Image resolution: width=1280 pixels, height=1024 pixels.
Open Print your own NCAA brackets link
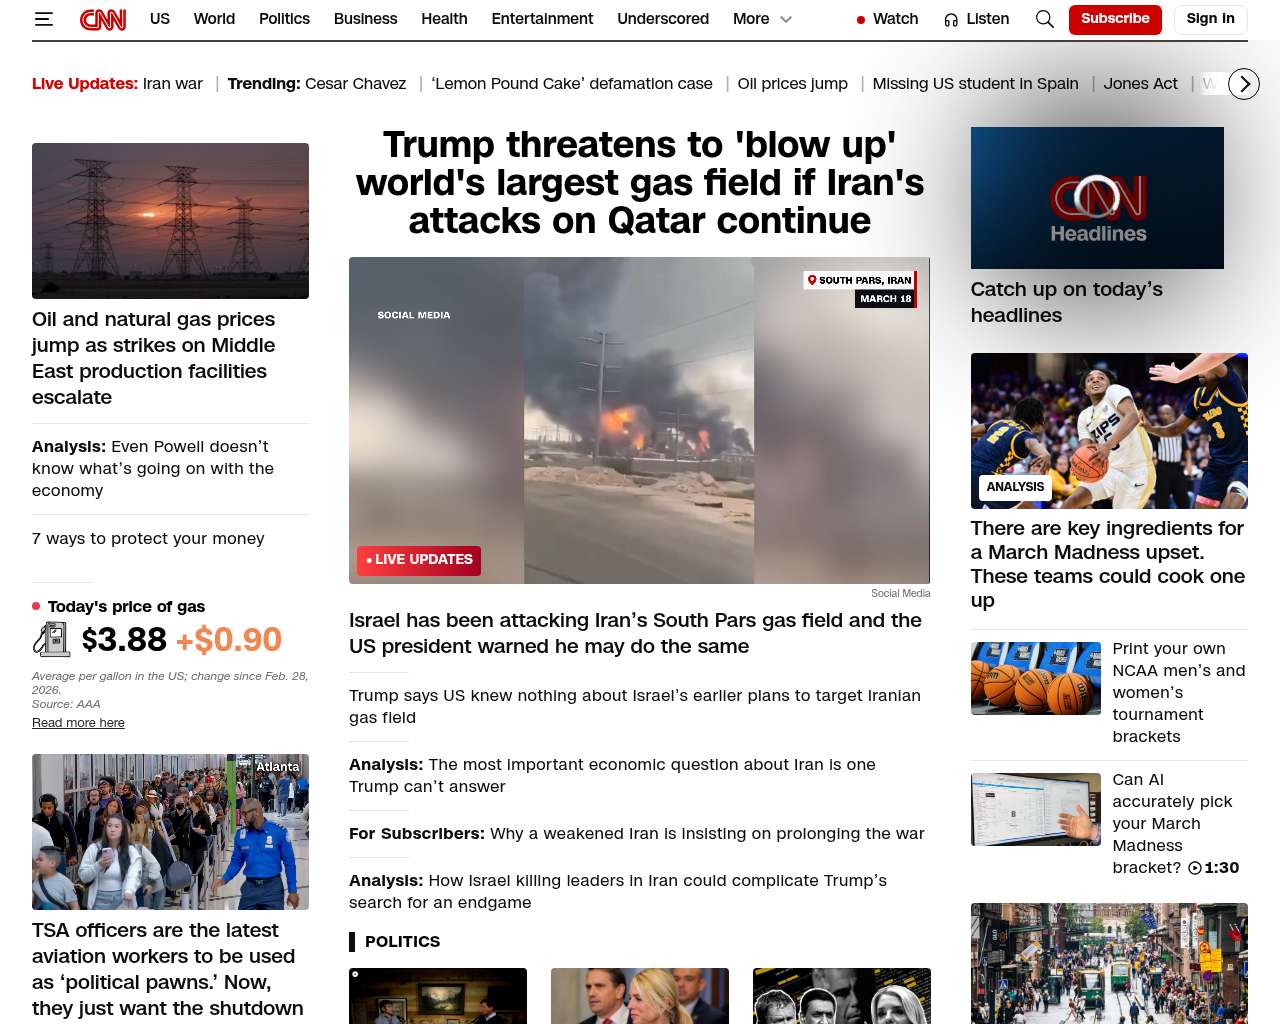(1179, 692)
